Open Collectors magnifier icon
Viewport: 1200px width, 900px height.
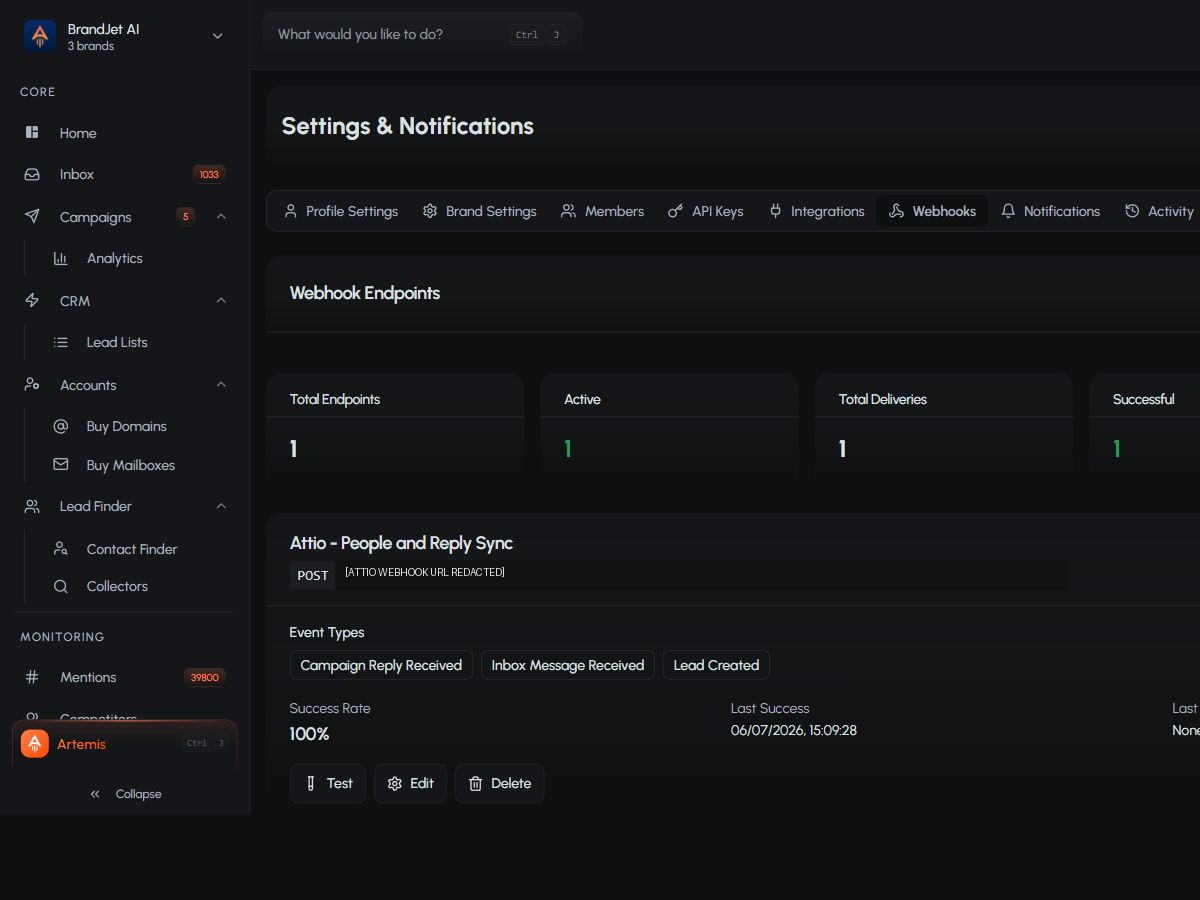click(60, 586)
